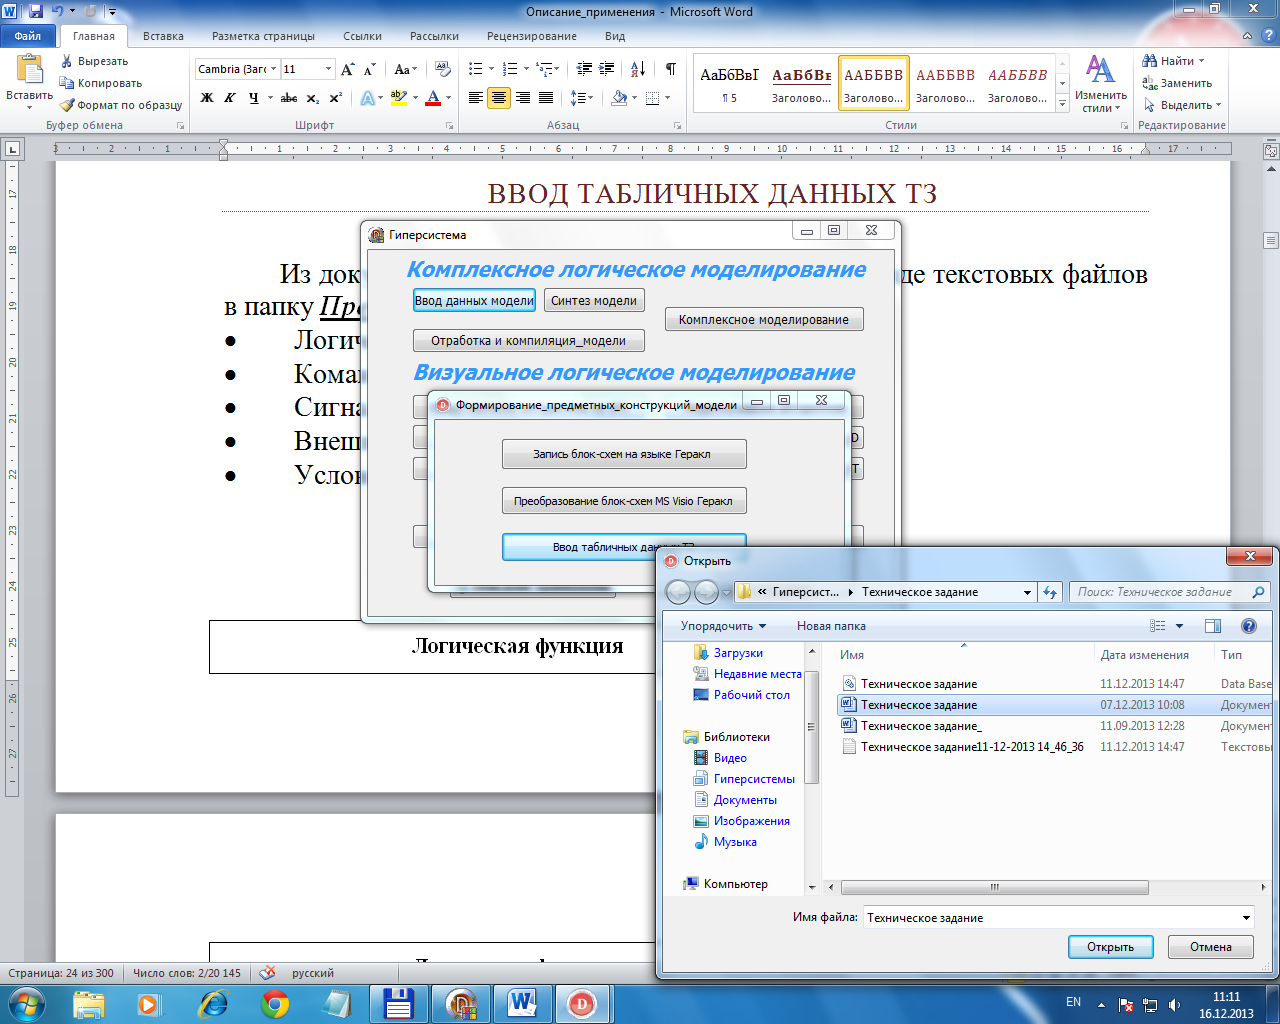Click the Change Styles icon

(1100, 70)
